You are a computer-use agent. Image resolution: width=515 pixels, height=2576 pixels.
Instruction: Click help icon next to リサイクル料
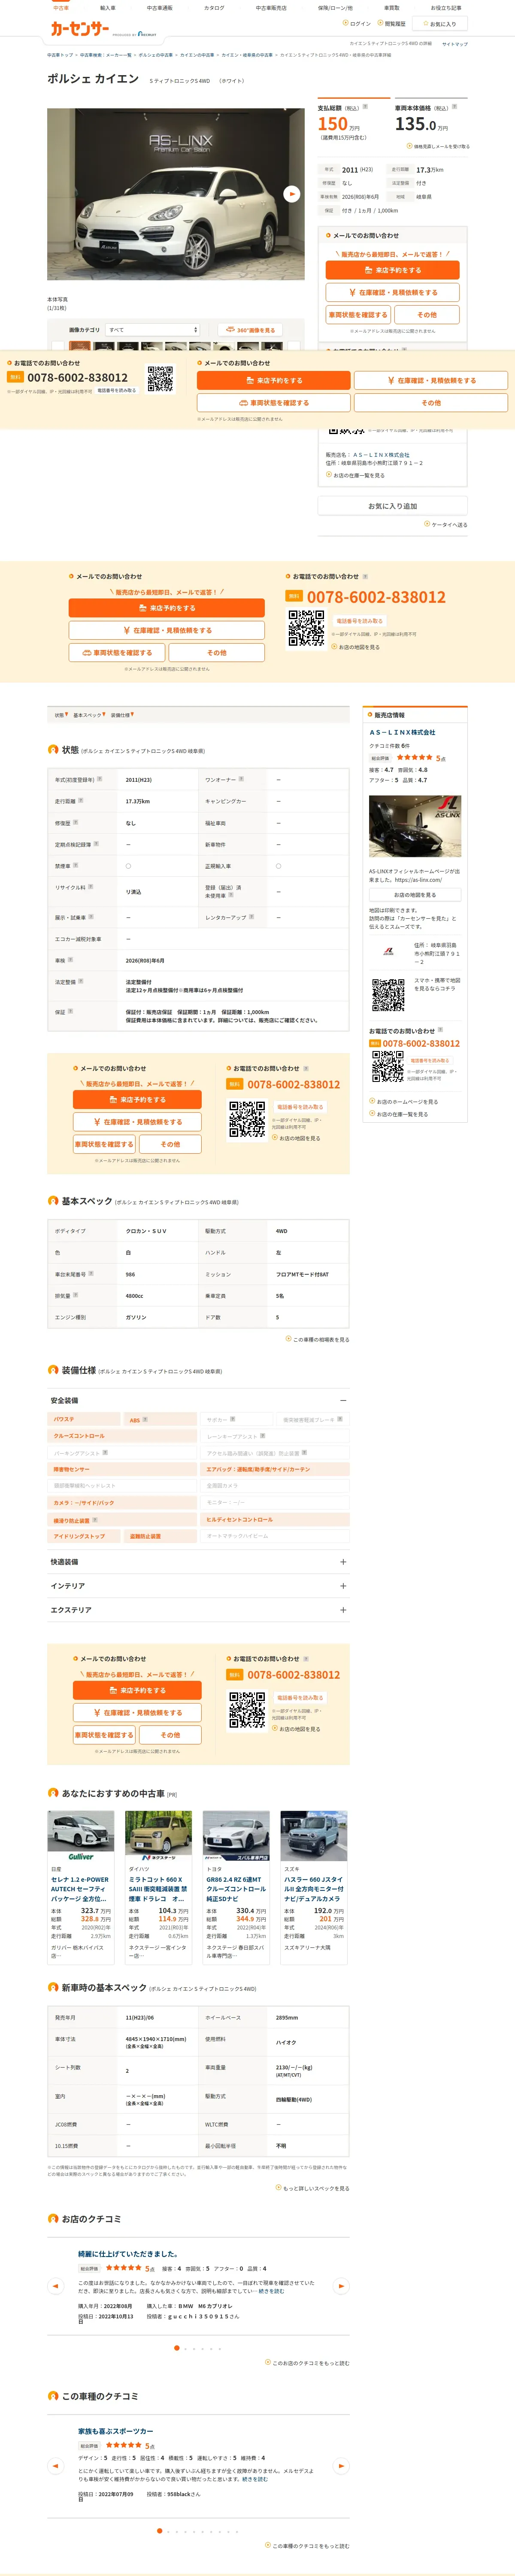click(90, 886)
